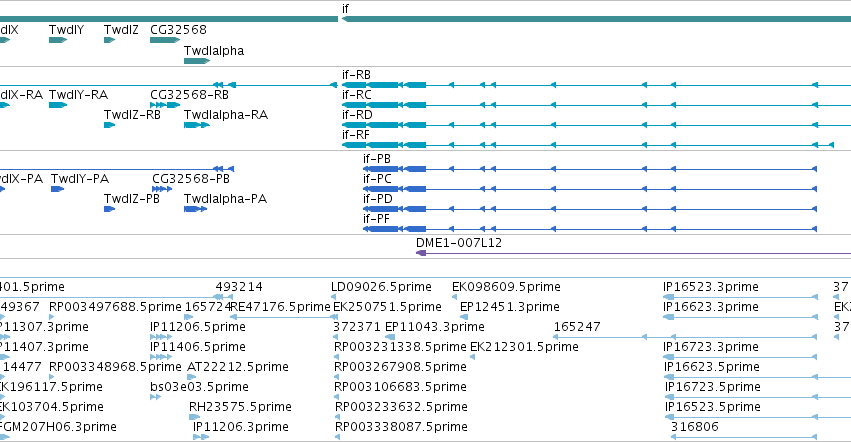Click the IP16623.3prime label
Screen dimensions: 851x442
click(x=710, y=307)
